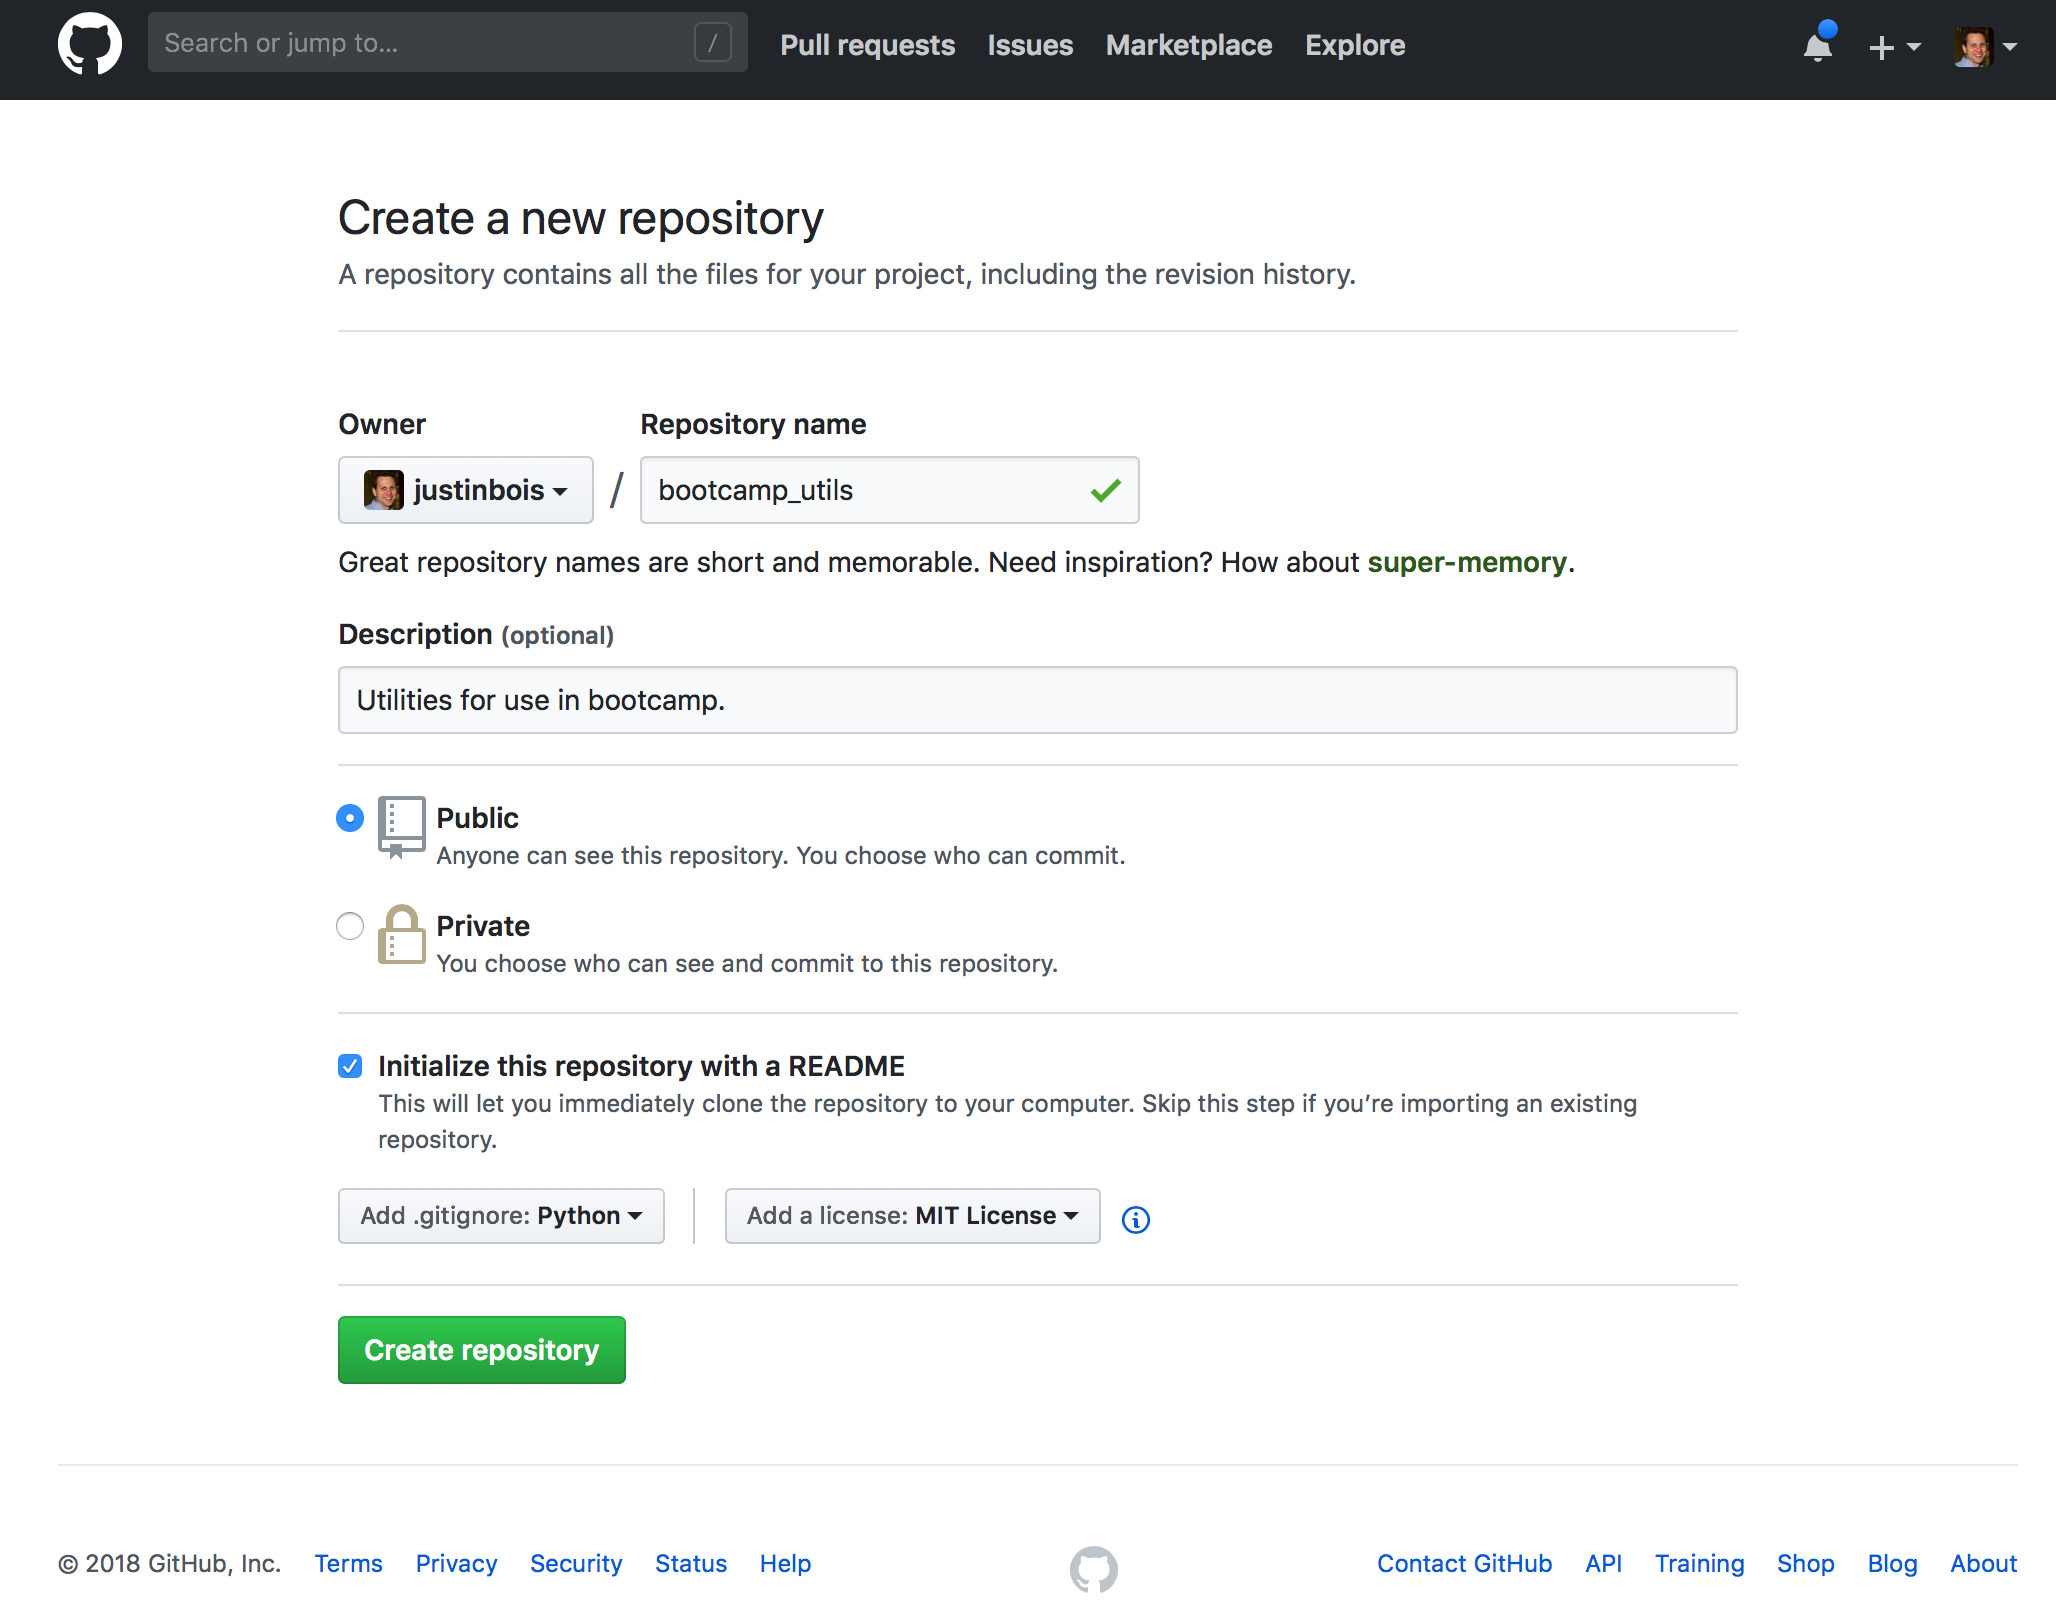The width and height of the screenshot is (2056, 1600).
Task: Open the Shop footer link
Action: point(1806,1563)
